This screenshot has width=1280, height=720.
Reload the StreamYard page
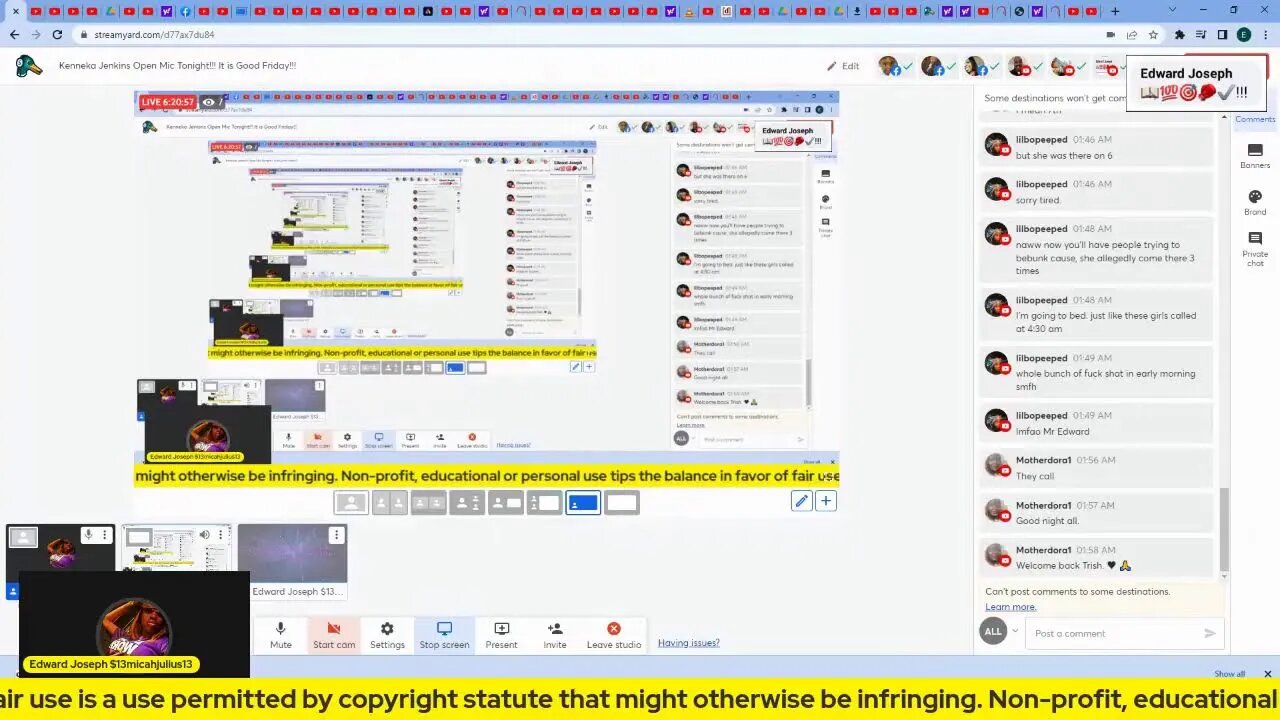point(57,34)
